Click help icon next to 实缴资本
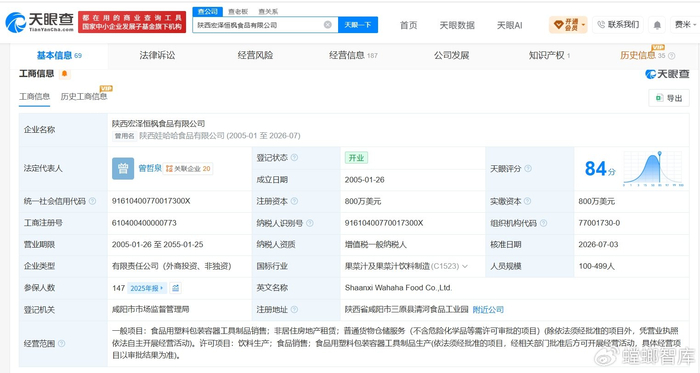The image size is (700, 373). click(x=527, y=201)
